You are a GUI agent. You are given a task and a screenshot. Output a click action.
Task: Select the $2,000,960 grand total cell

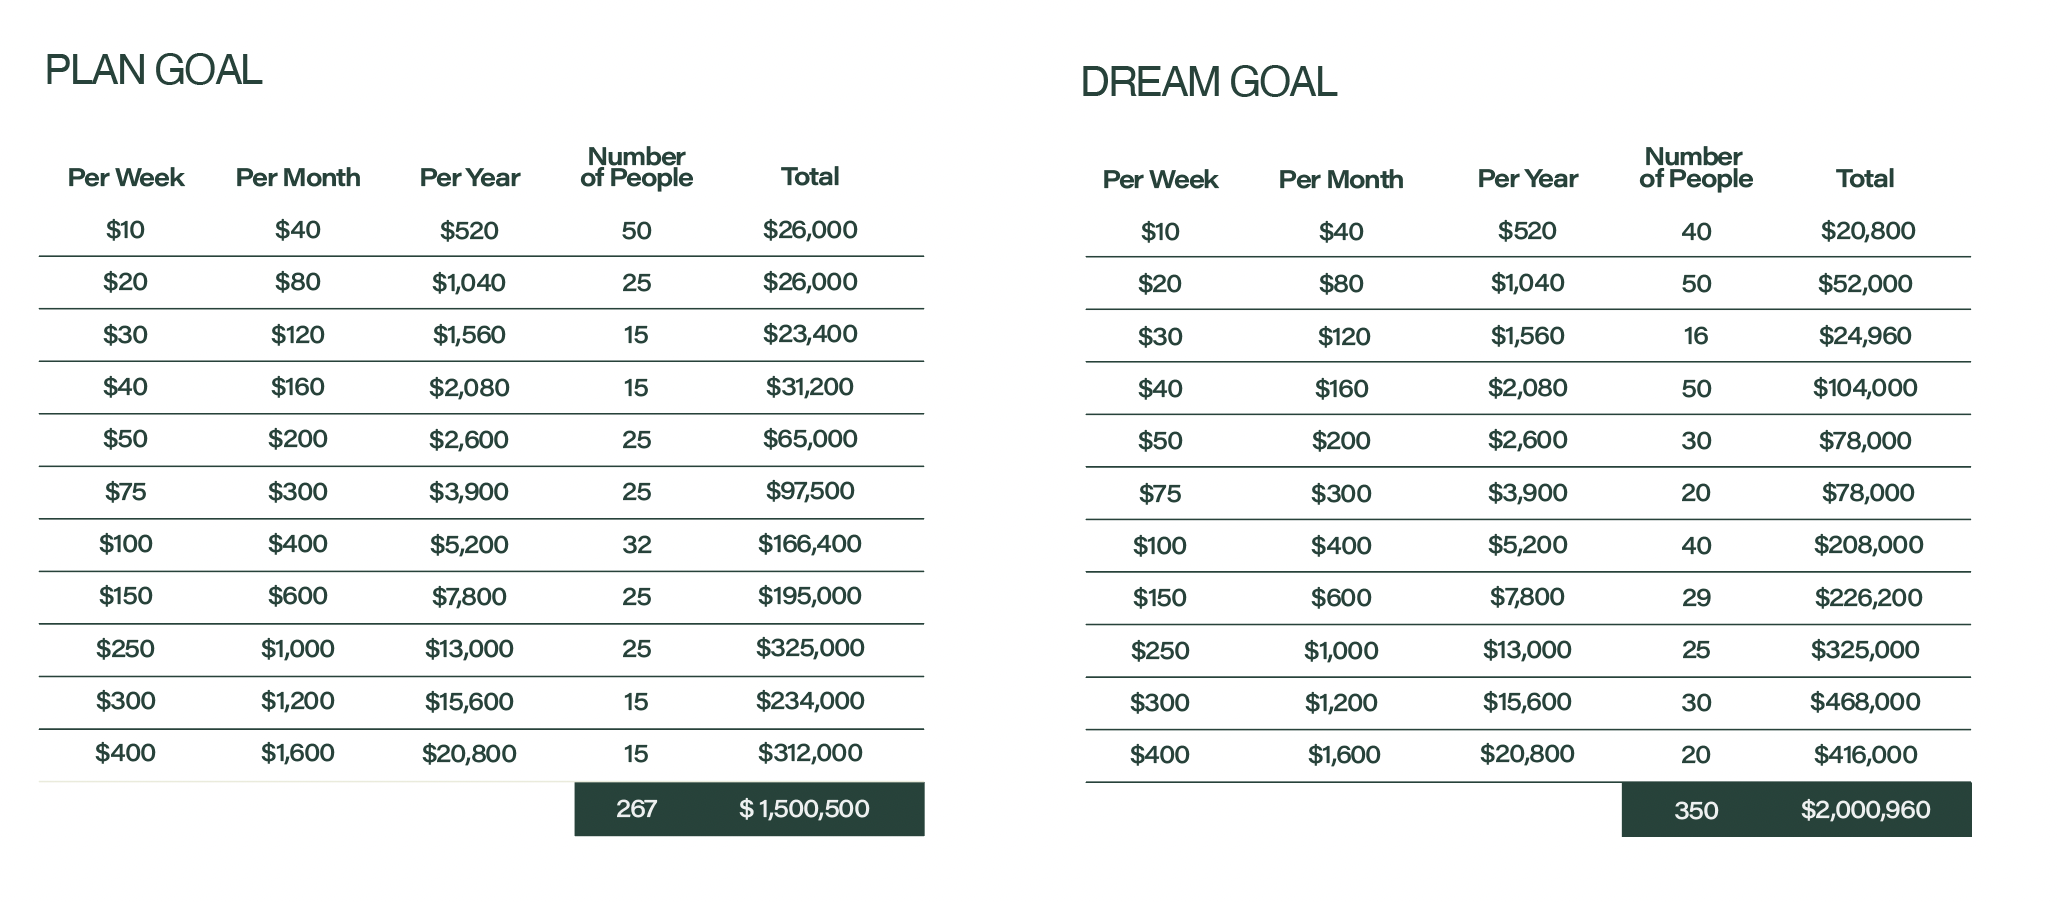tap(1865, 810)
